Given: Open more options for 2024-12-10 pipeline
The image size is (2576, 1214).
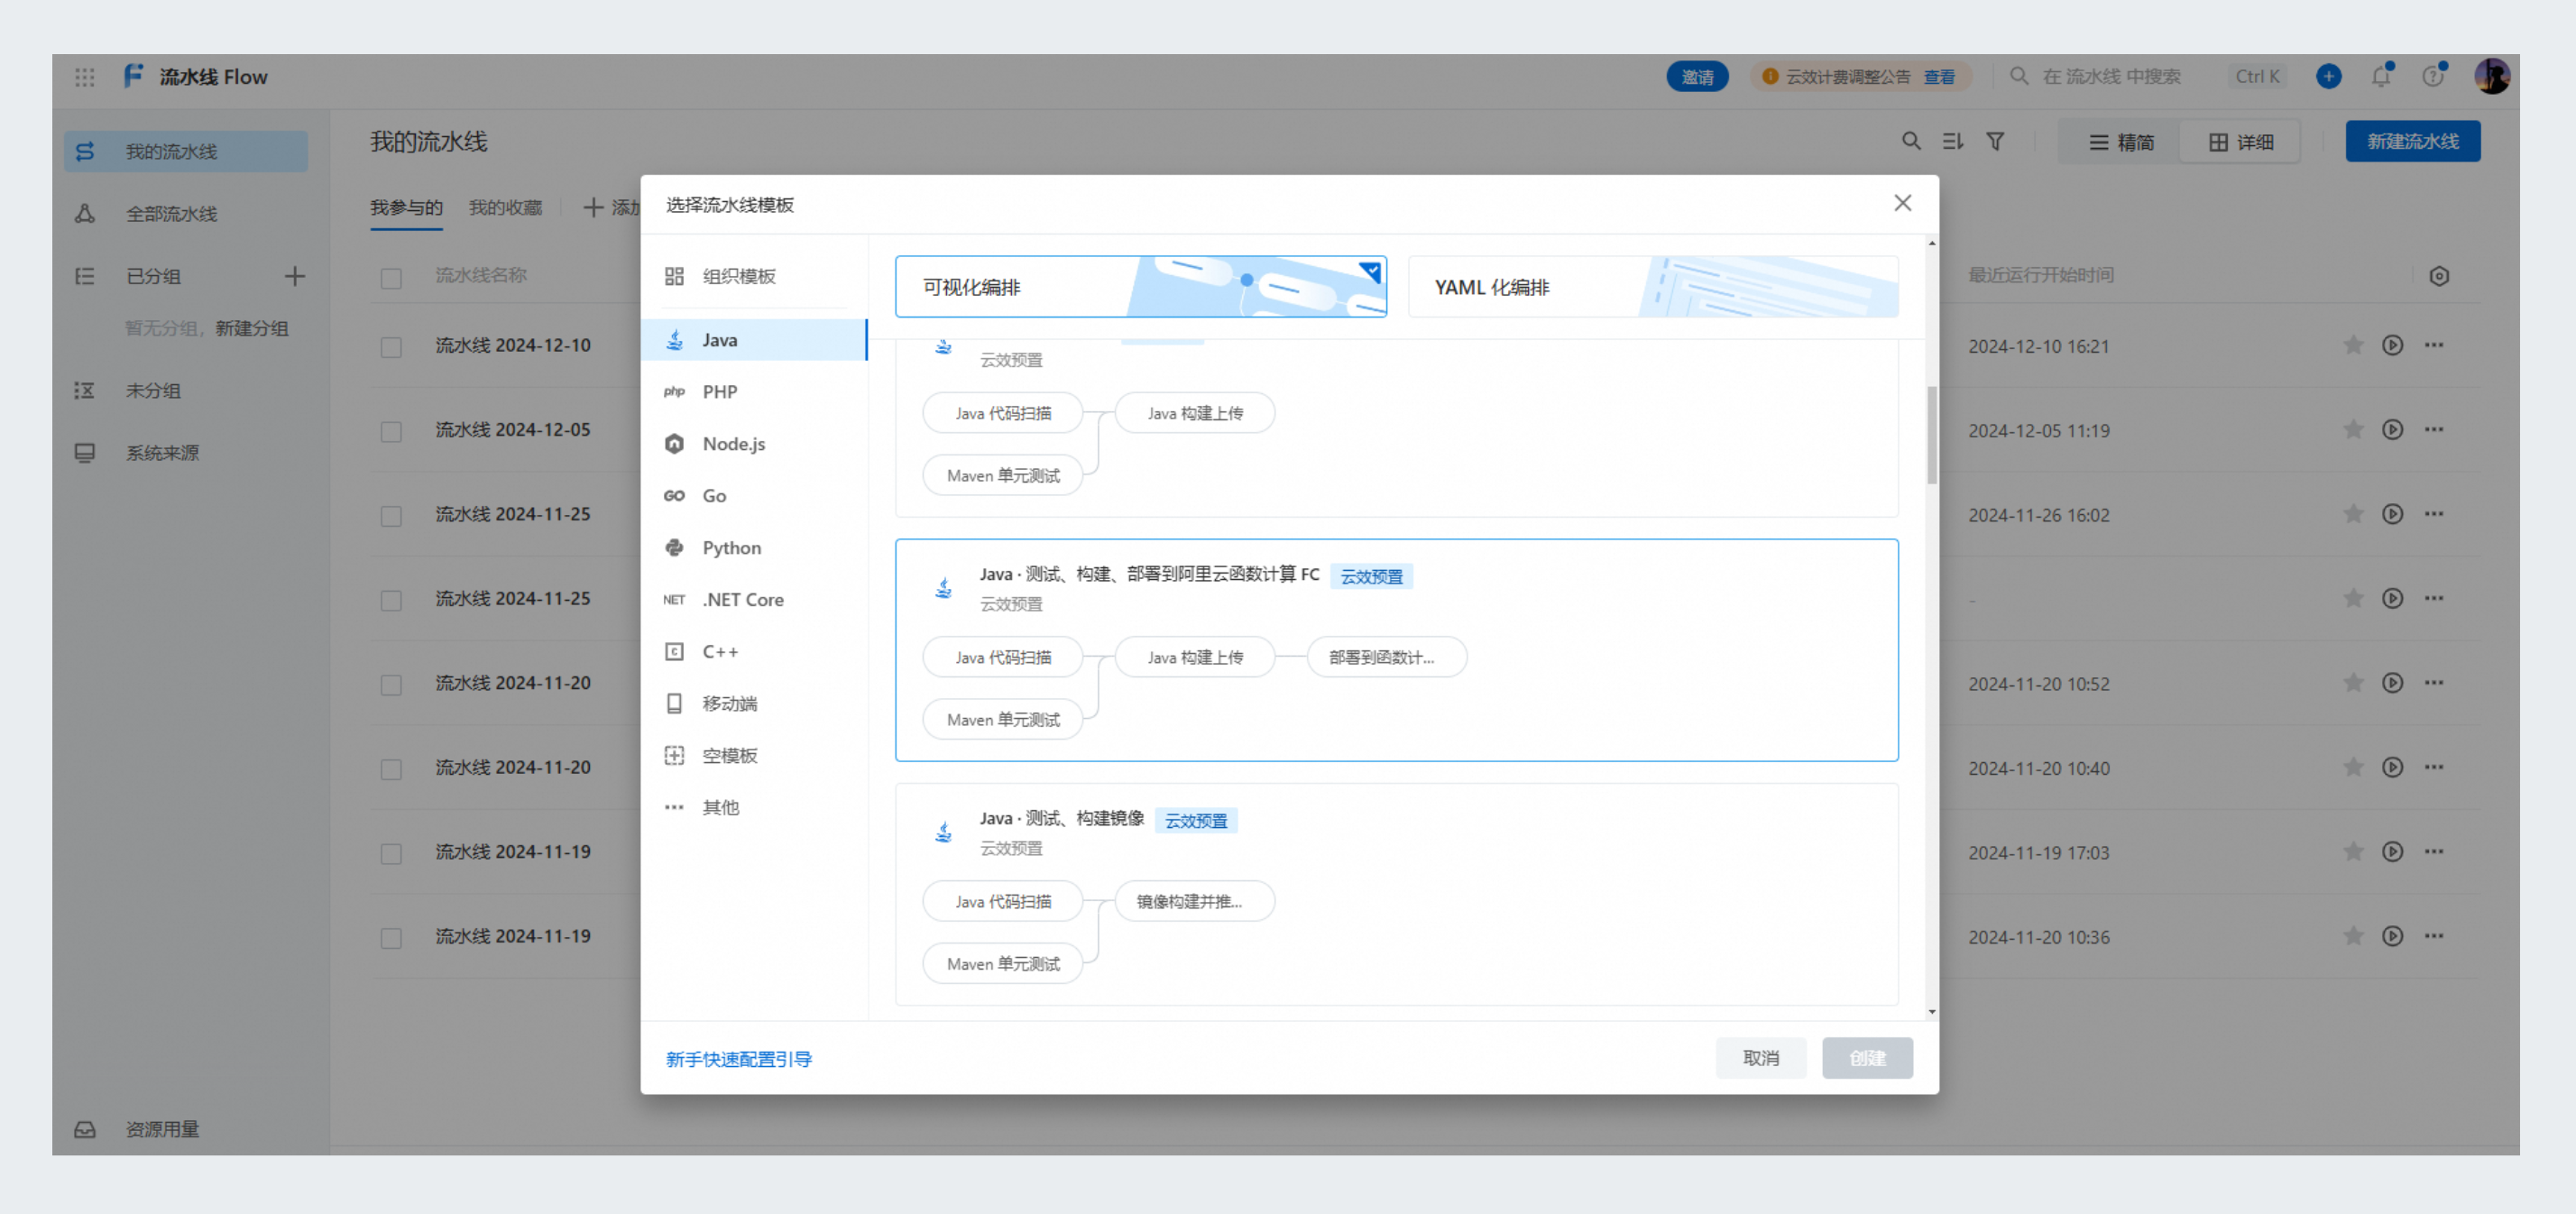Looking at the screenshot, I should [x=2433, y=345].
